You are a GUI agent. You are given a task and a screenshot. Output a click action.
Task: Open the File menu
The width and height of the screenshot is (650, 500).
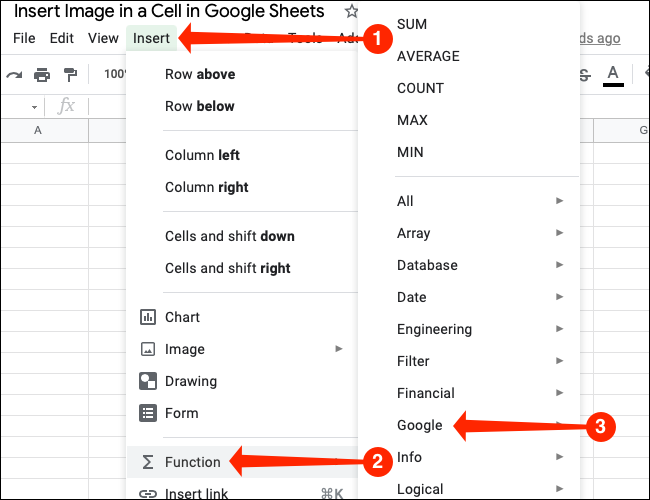(x=24, y=38)
